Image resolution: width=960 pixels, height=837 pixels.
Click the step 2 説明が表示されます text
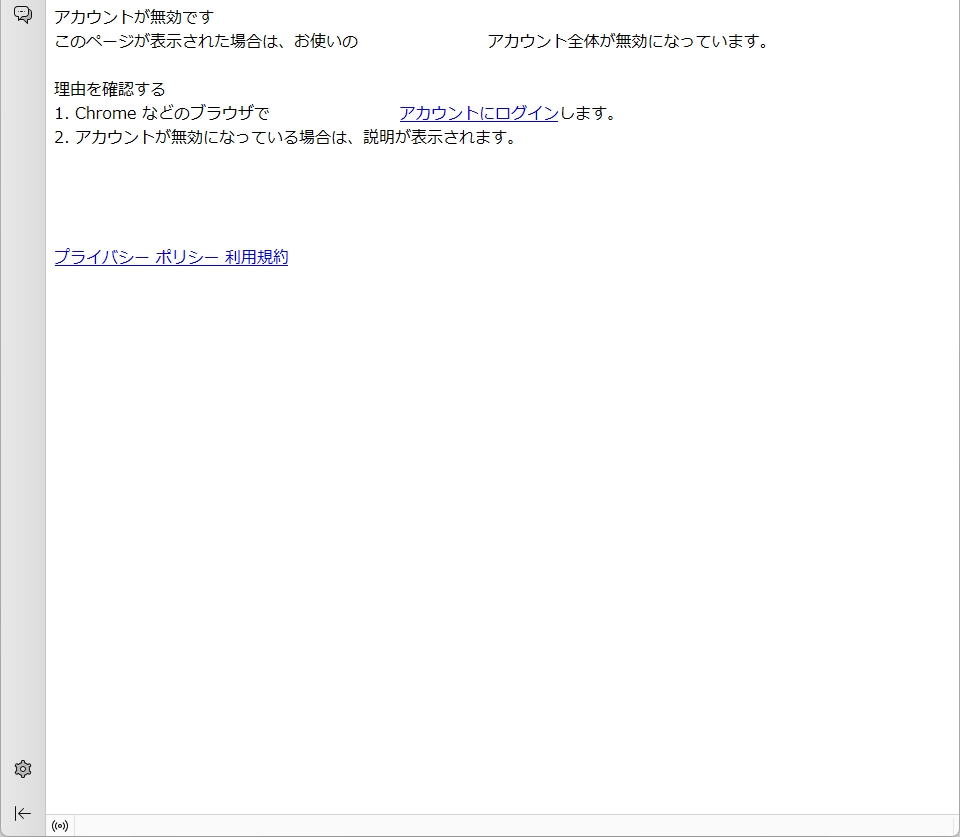coord(440,137)
